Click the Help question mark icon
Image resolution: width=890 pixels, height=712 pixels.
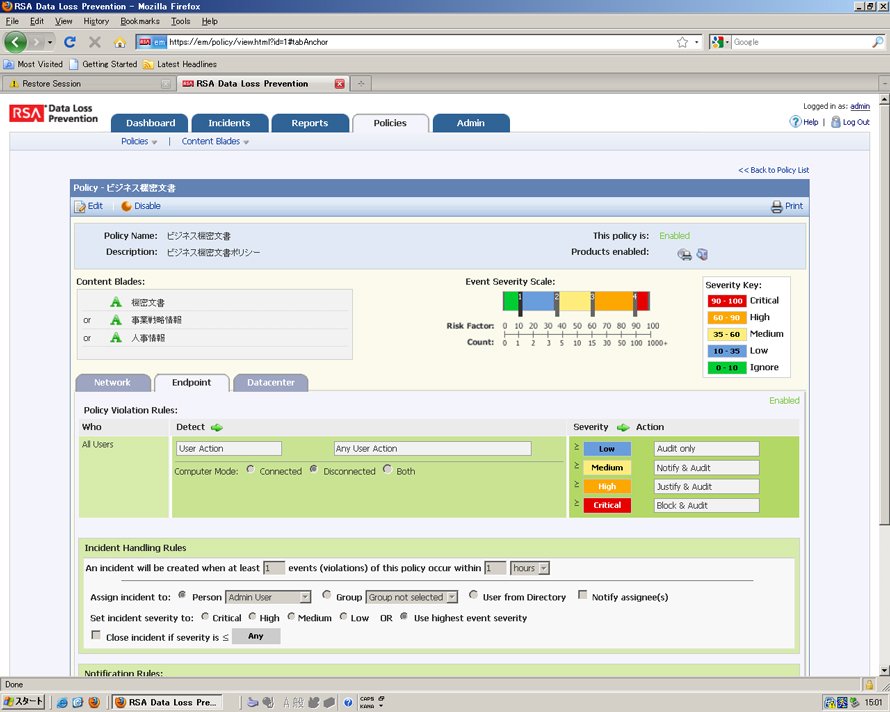point(795,122)
